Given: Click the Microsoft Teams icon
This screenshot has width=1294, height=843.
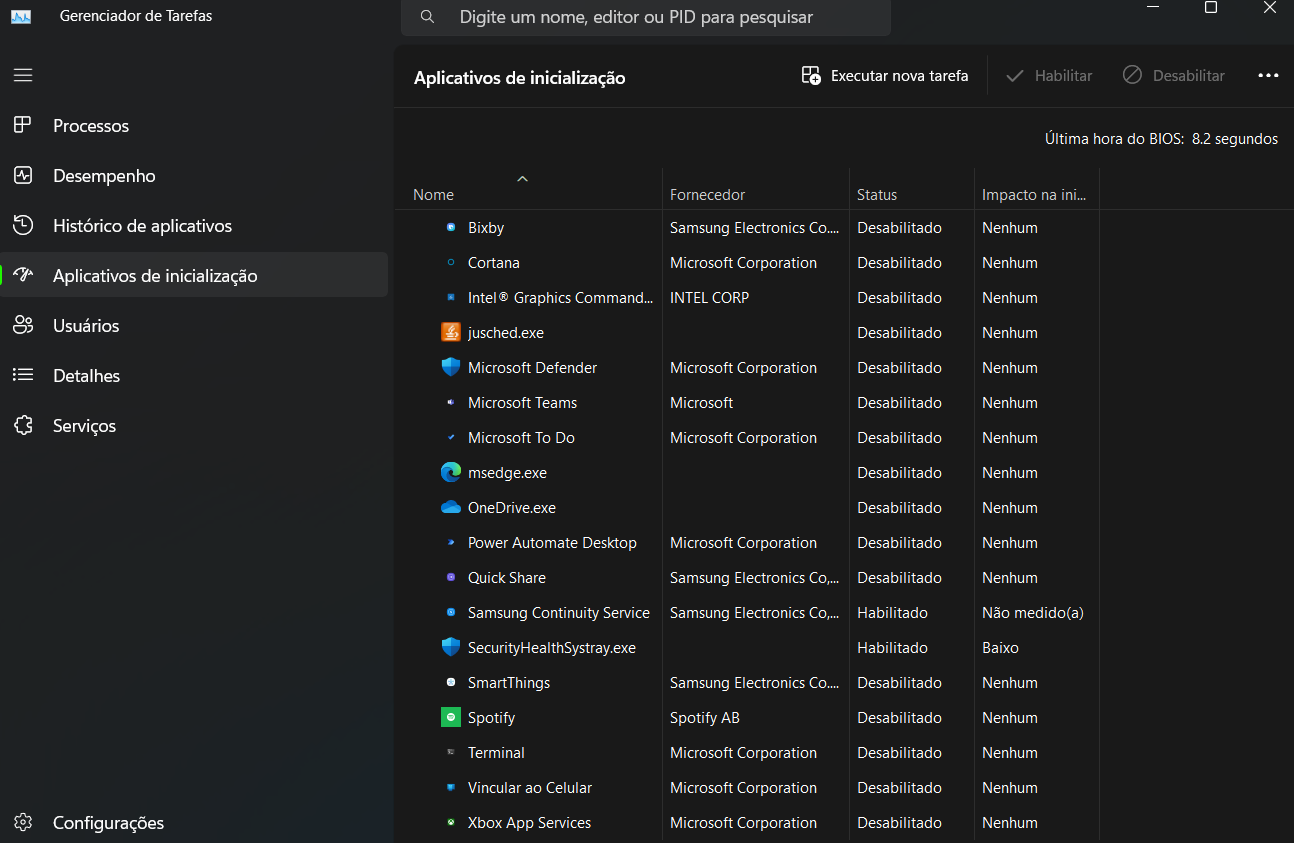Looking at the screenshot, I should [x=451, y=403].
